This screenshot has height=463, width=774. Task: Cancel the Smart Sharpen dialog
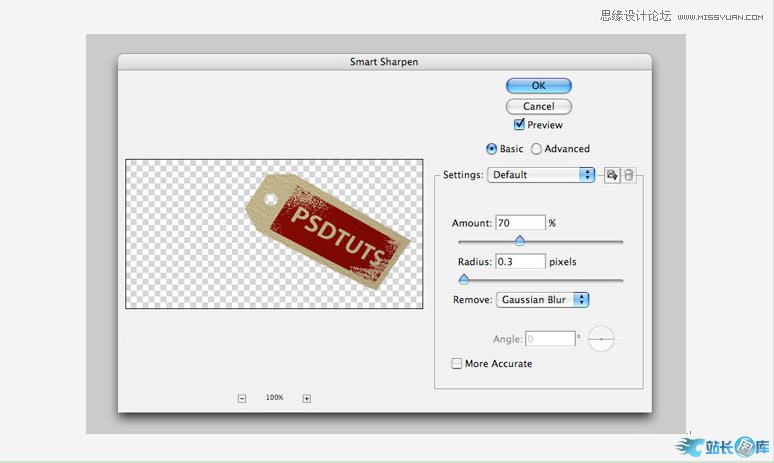[538, 106]
